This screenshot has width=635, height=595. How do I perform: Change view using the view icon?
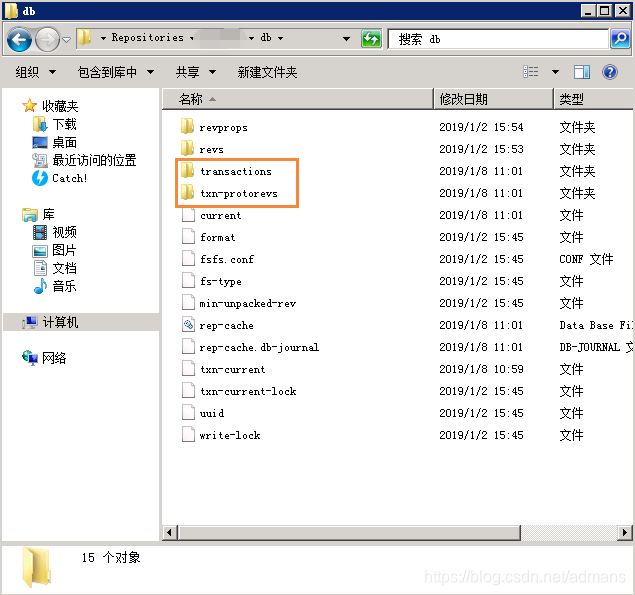point(531,72)
